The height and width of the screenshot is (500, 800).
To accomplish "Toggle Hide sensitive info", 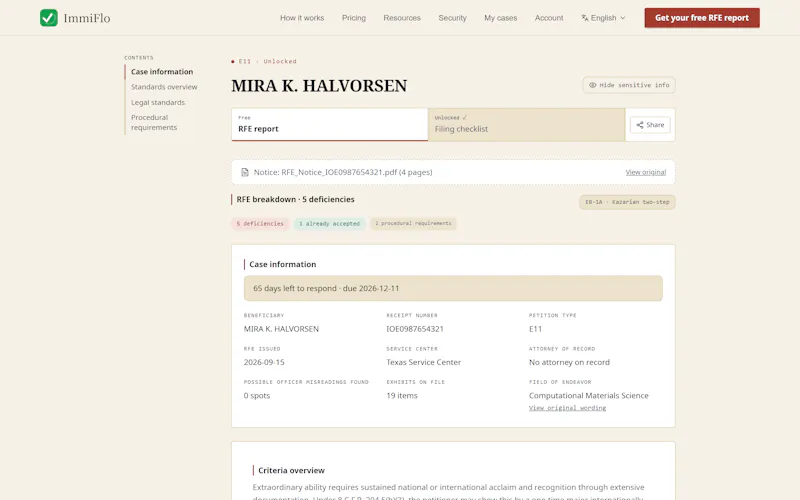I will pyautogui.click(x=629, y=85).
